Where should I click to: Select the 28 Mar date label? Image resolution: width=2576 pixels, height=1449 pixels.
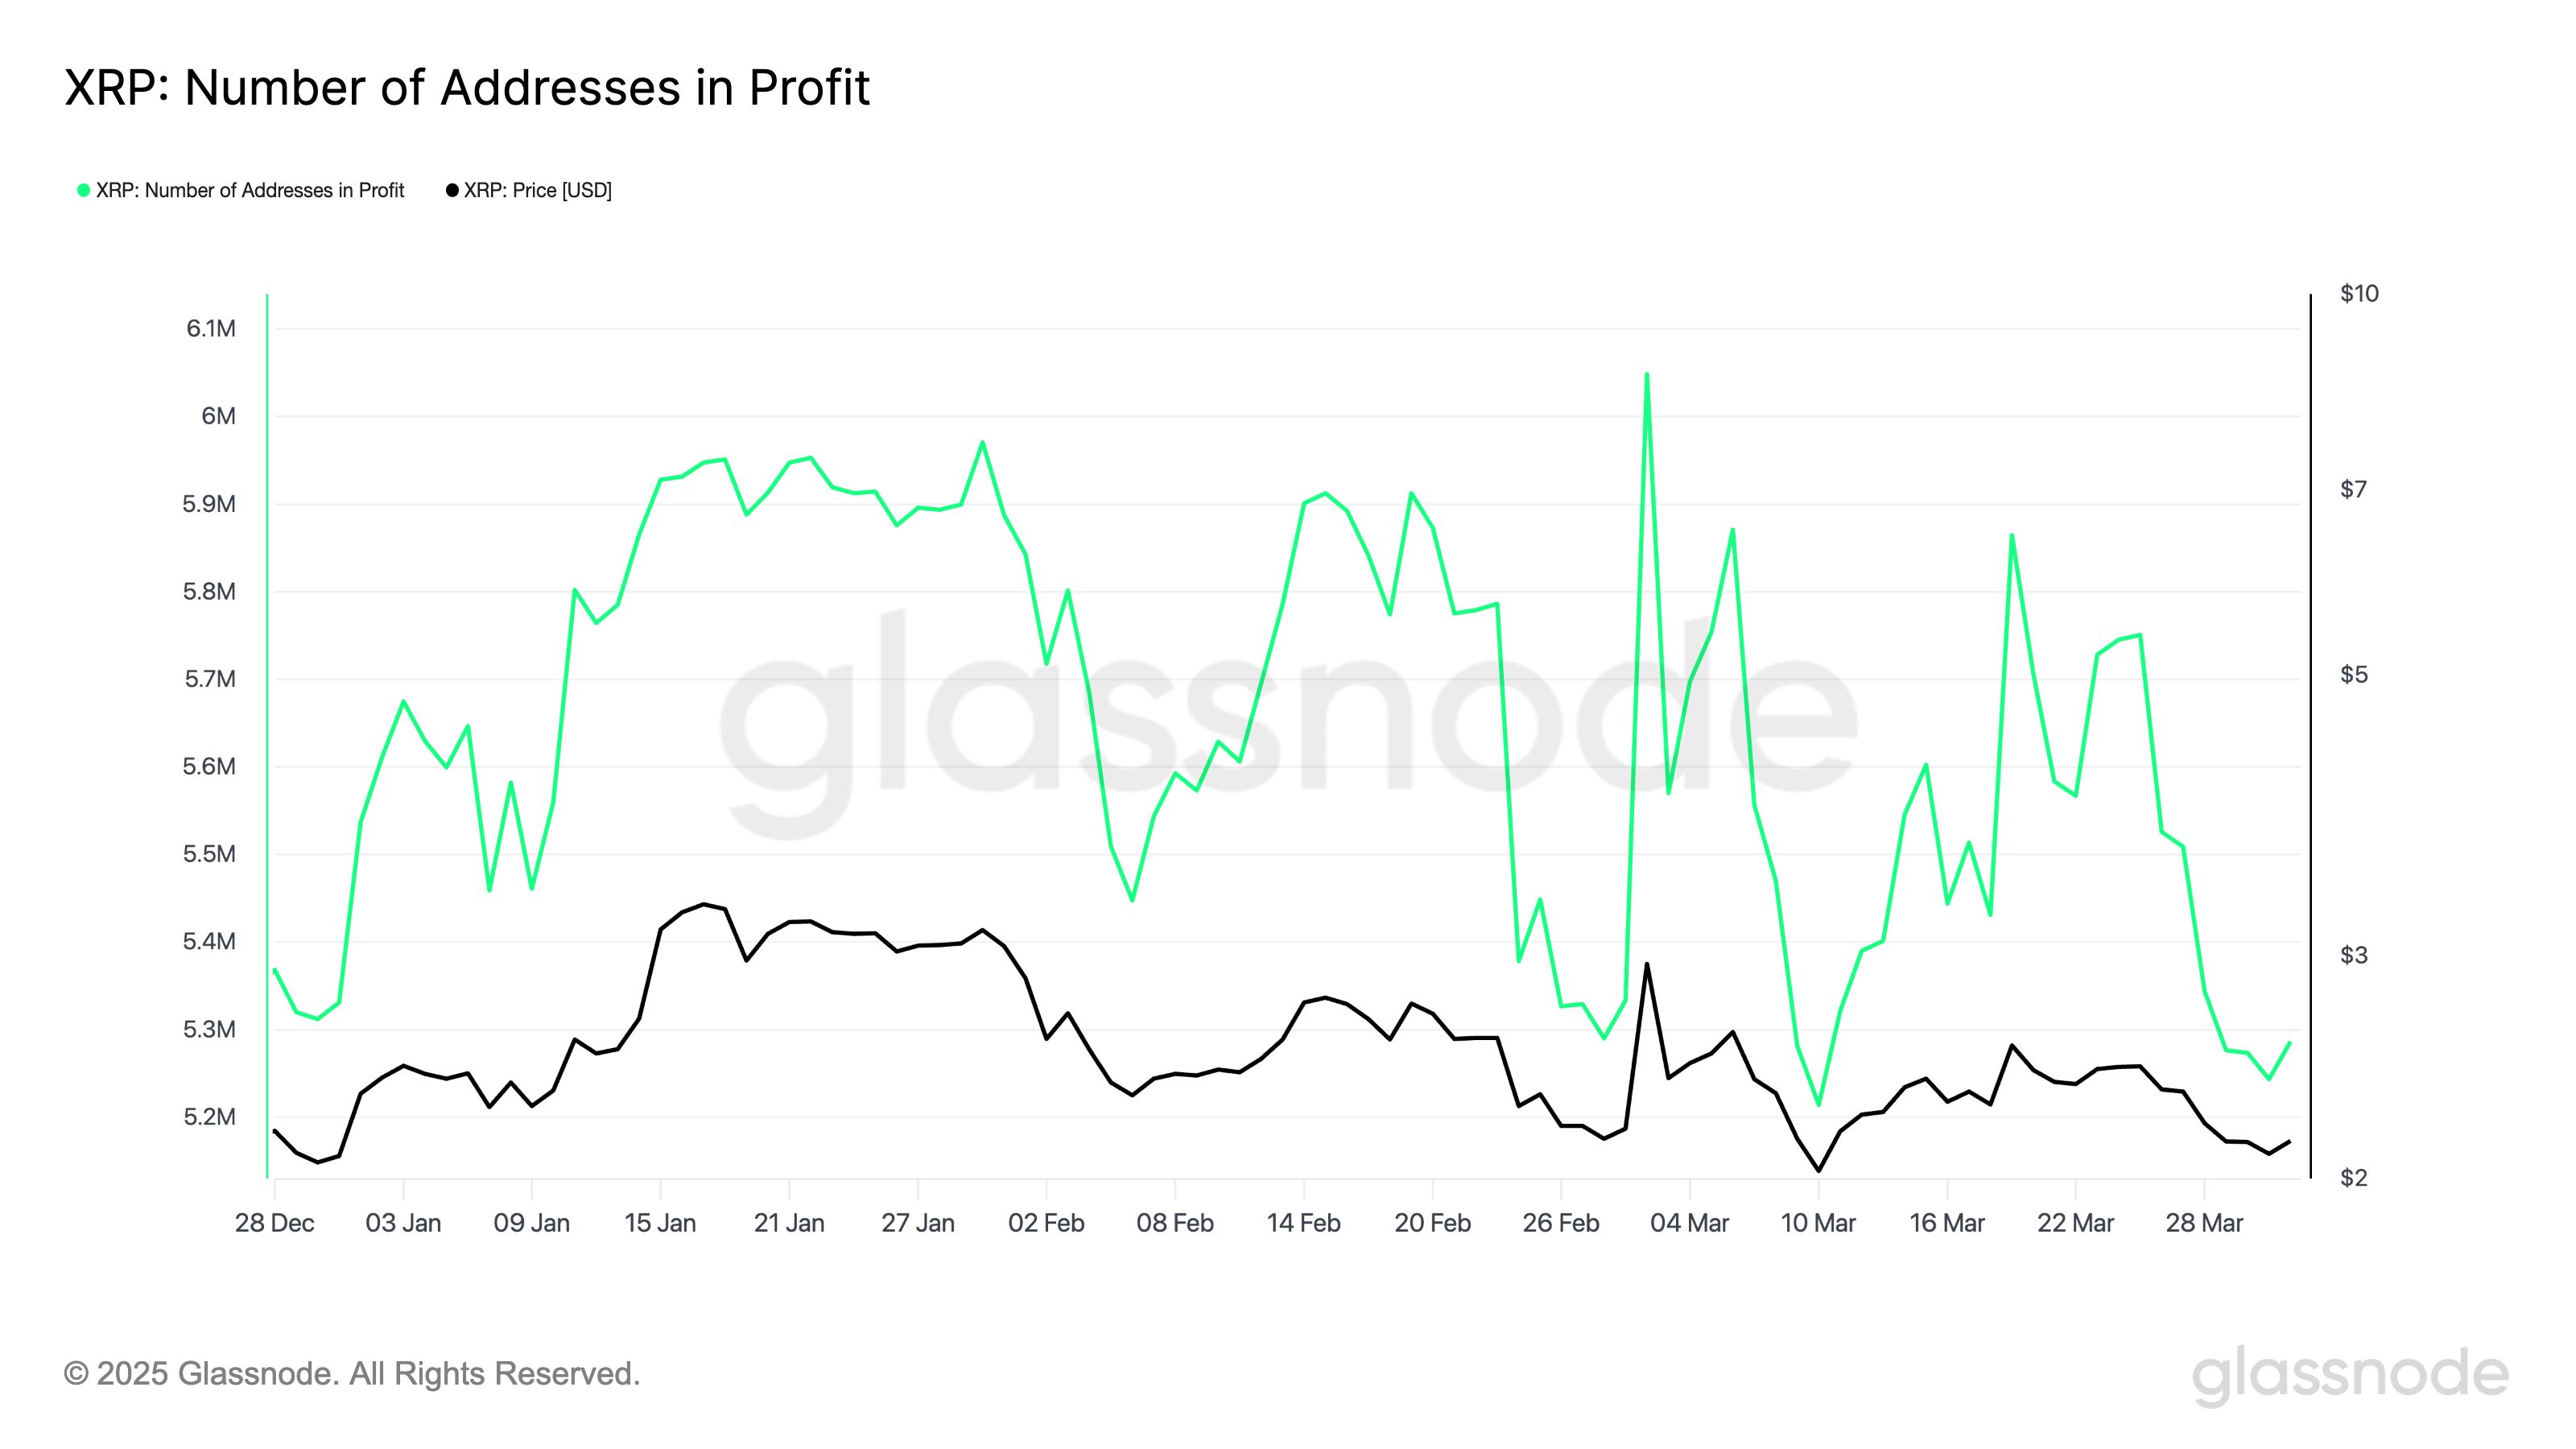click(x=2204, y=1223)
